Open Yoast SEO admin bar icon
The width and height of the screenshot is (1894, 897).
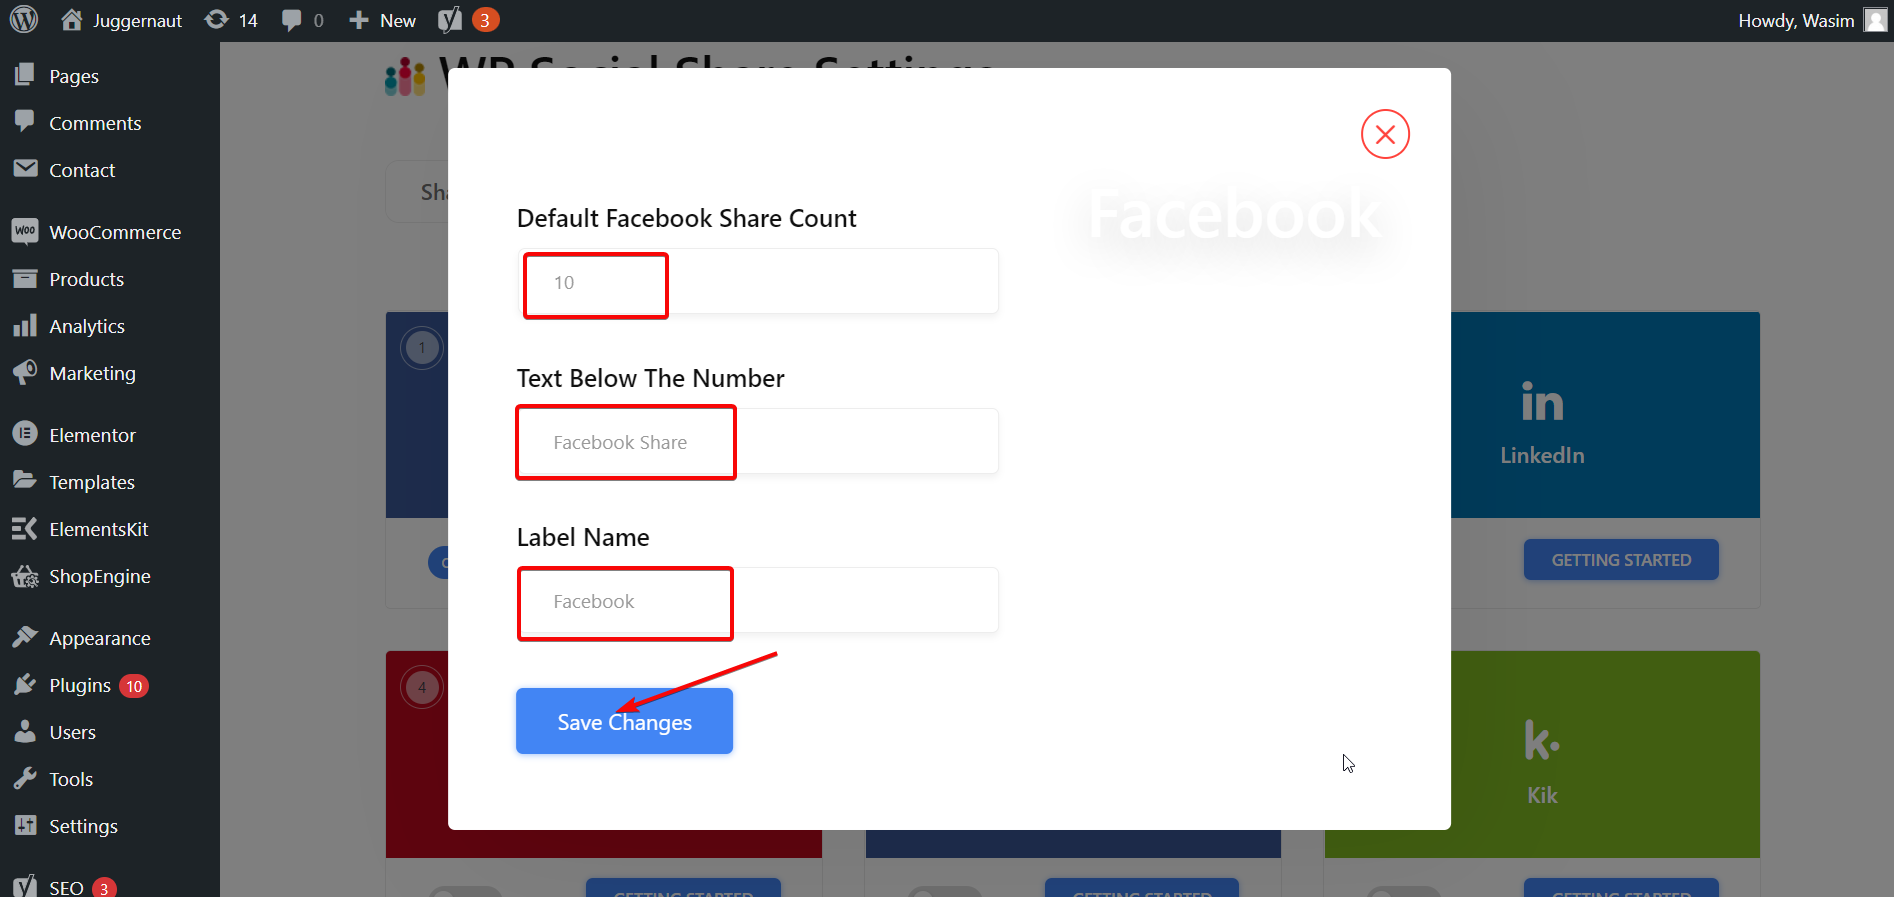point(469,20)
